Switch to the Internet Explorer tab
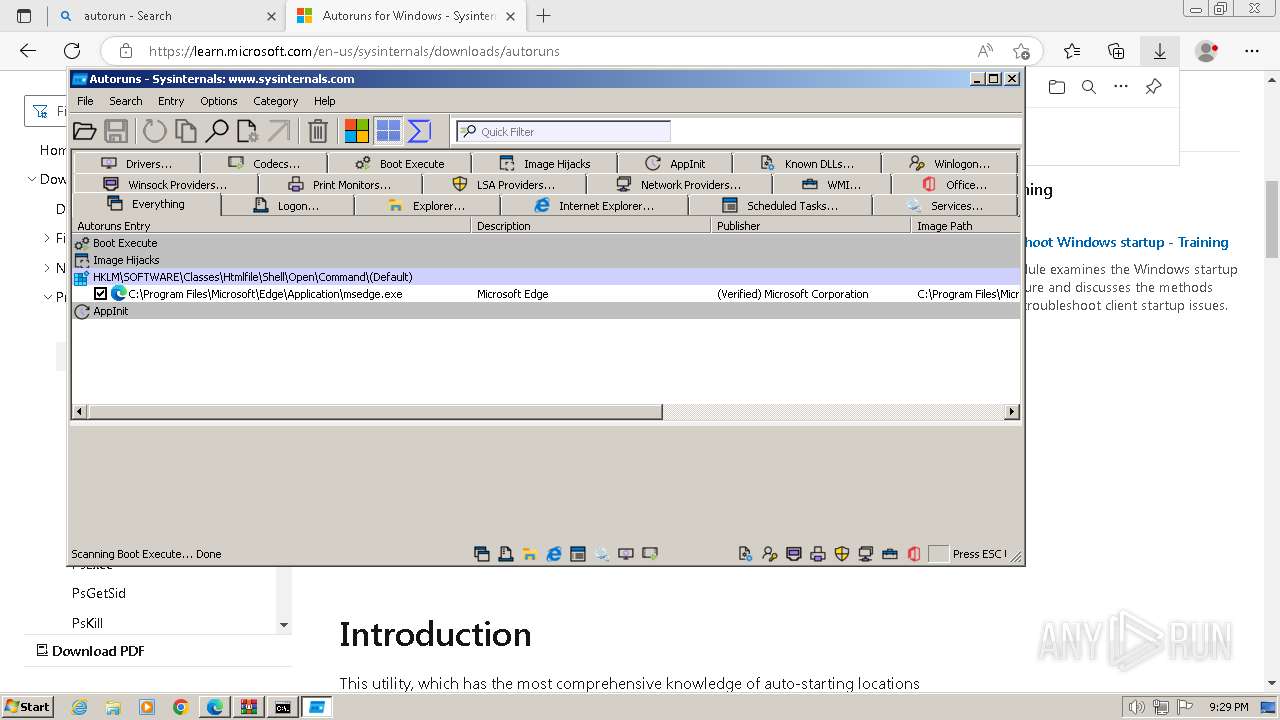The image size is (1280, 720). [594, 205]
